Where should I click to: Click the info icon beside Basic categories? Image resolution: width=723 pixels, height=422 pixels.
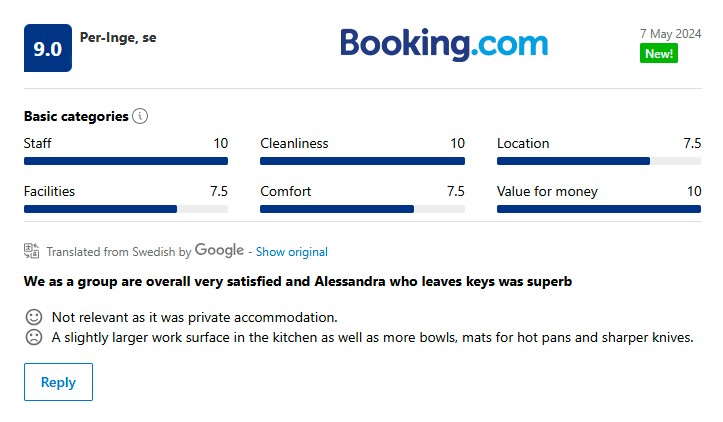pyautogui.click(x=140, y=116)
